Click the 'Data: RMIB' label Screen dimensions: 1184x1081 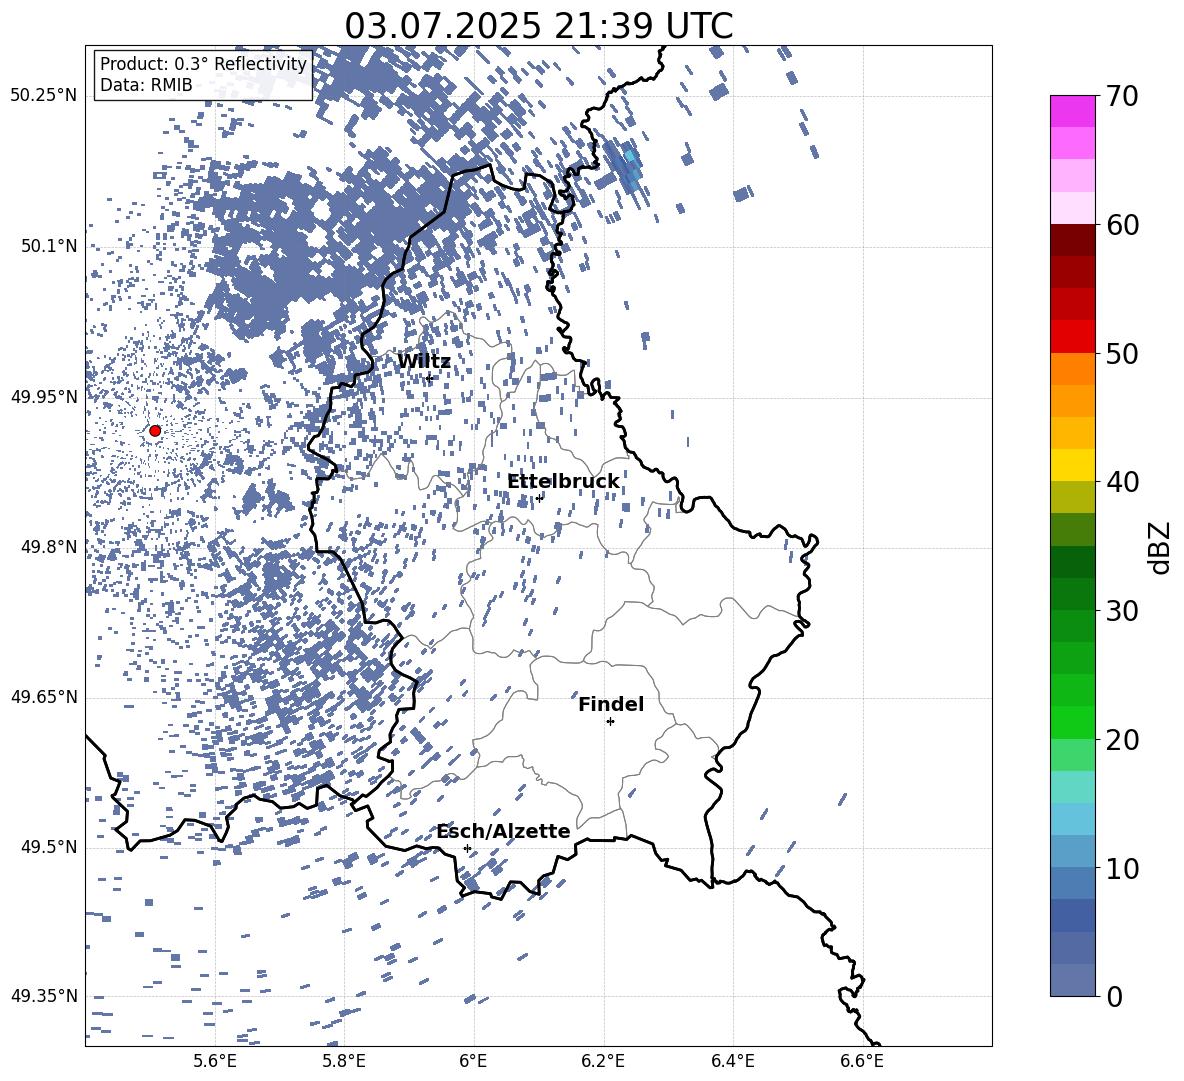(146, 85)
